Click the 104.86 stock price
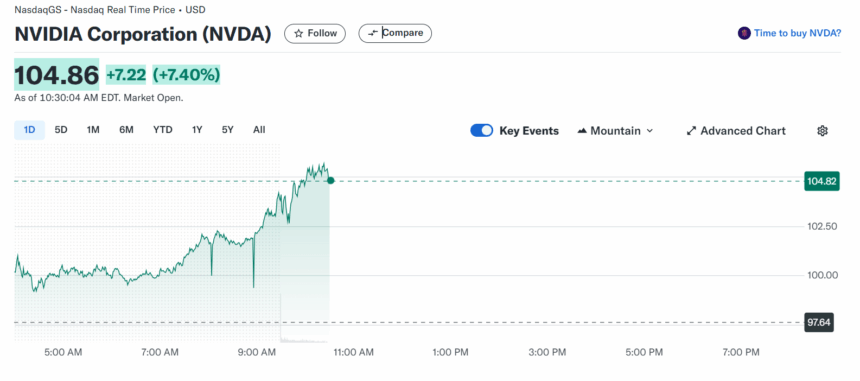 [x=56, y=75]
